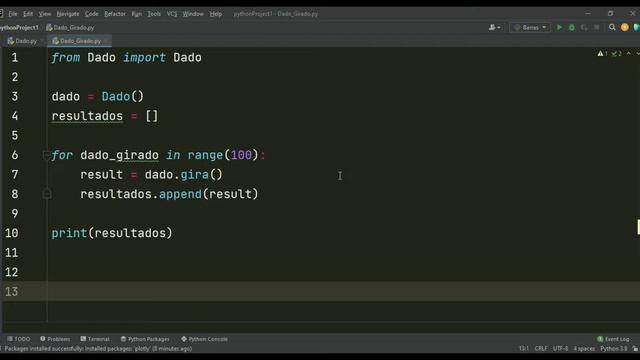
Task: Click the orange IDE updates icon
Action: pos(624,27)
